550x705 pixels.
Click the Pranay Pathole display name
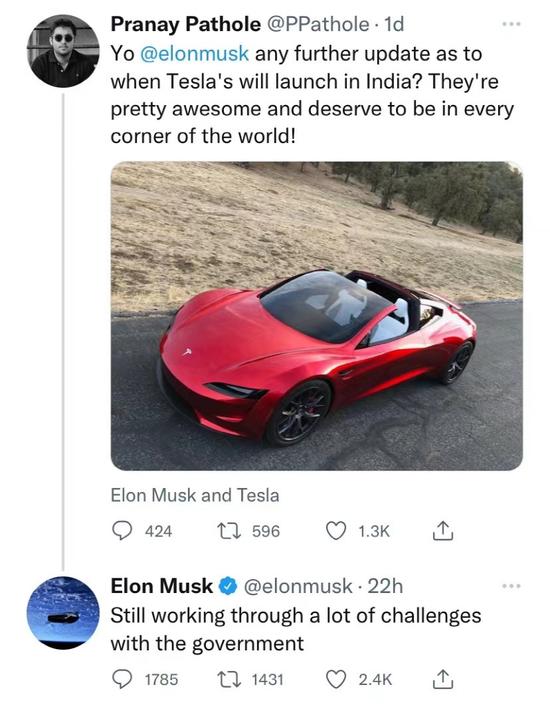186,24
